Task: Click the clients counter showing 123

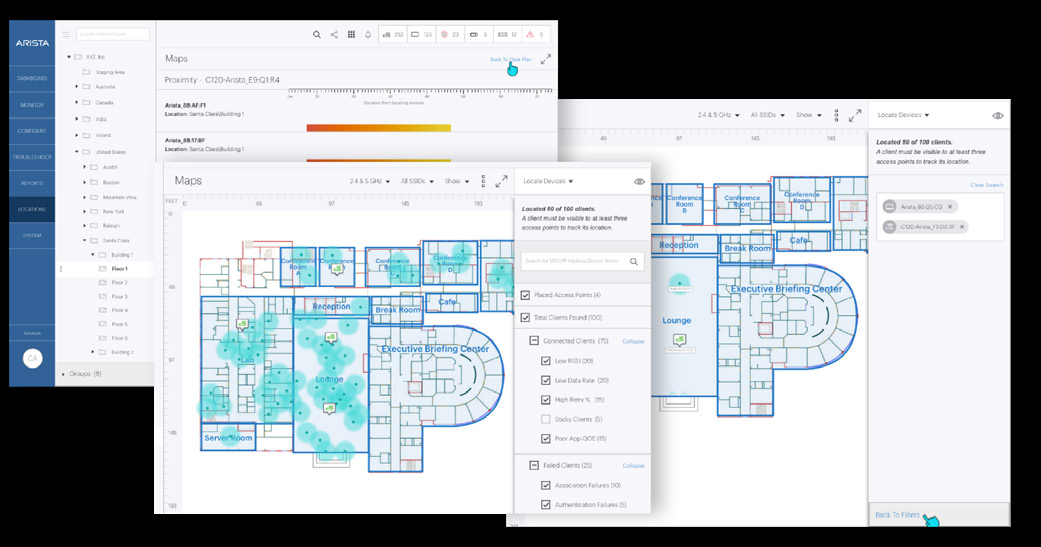Action: (x=422, y=35)
